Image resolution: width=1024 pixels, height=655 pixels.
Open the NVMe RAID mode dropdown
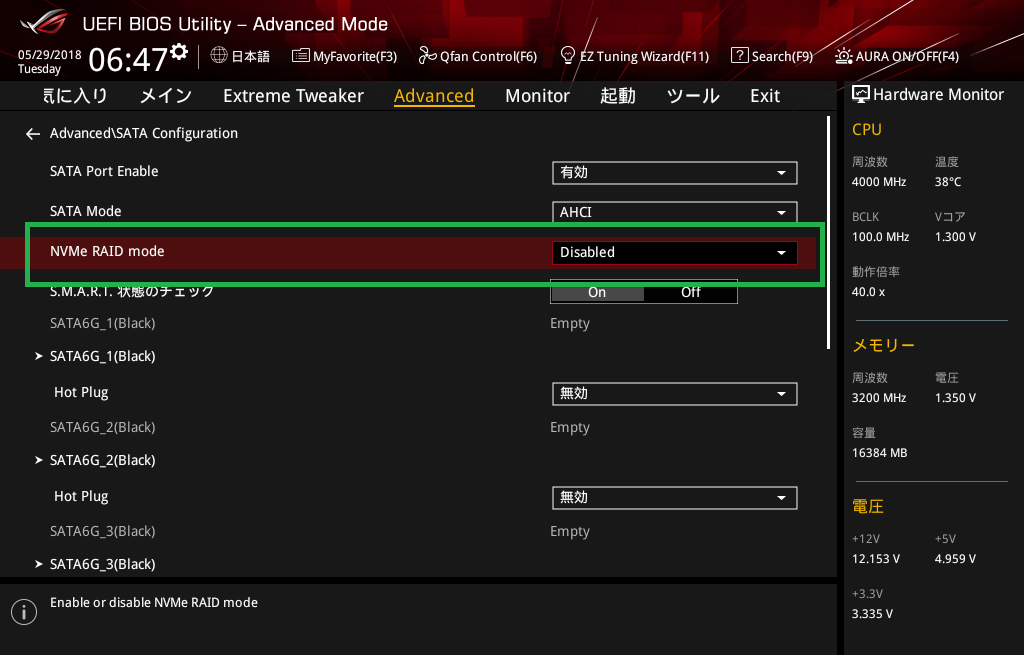(675, 253)
